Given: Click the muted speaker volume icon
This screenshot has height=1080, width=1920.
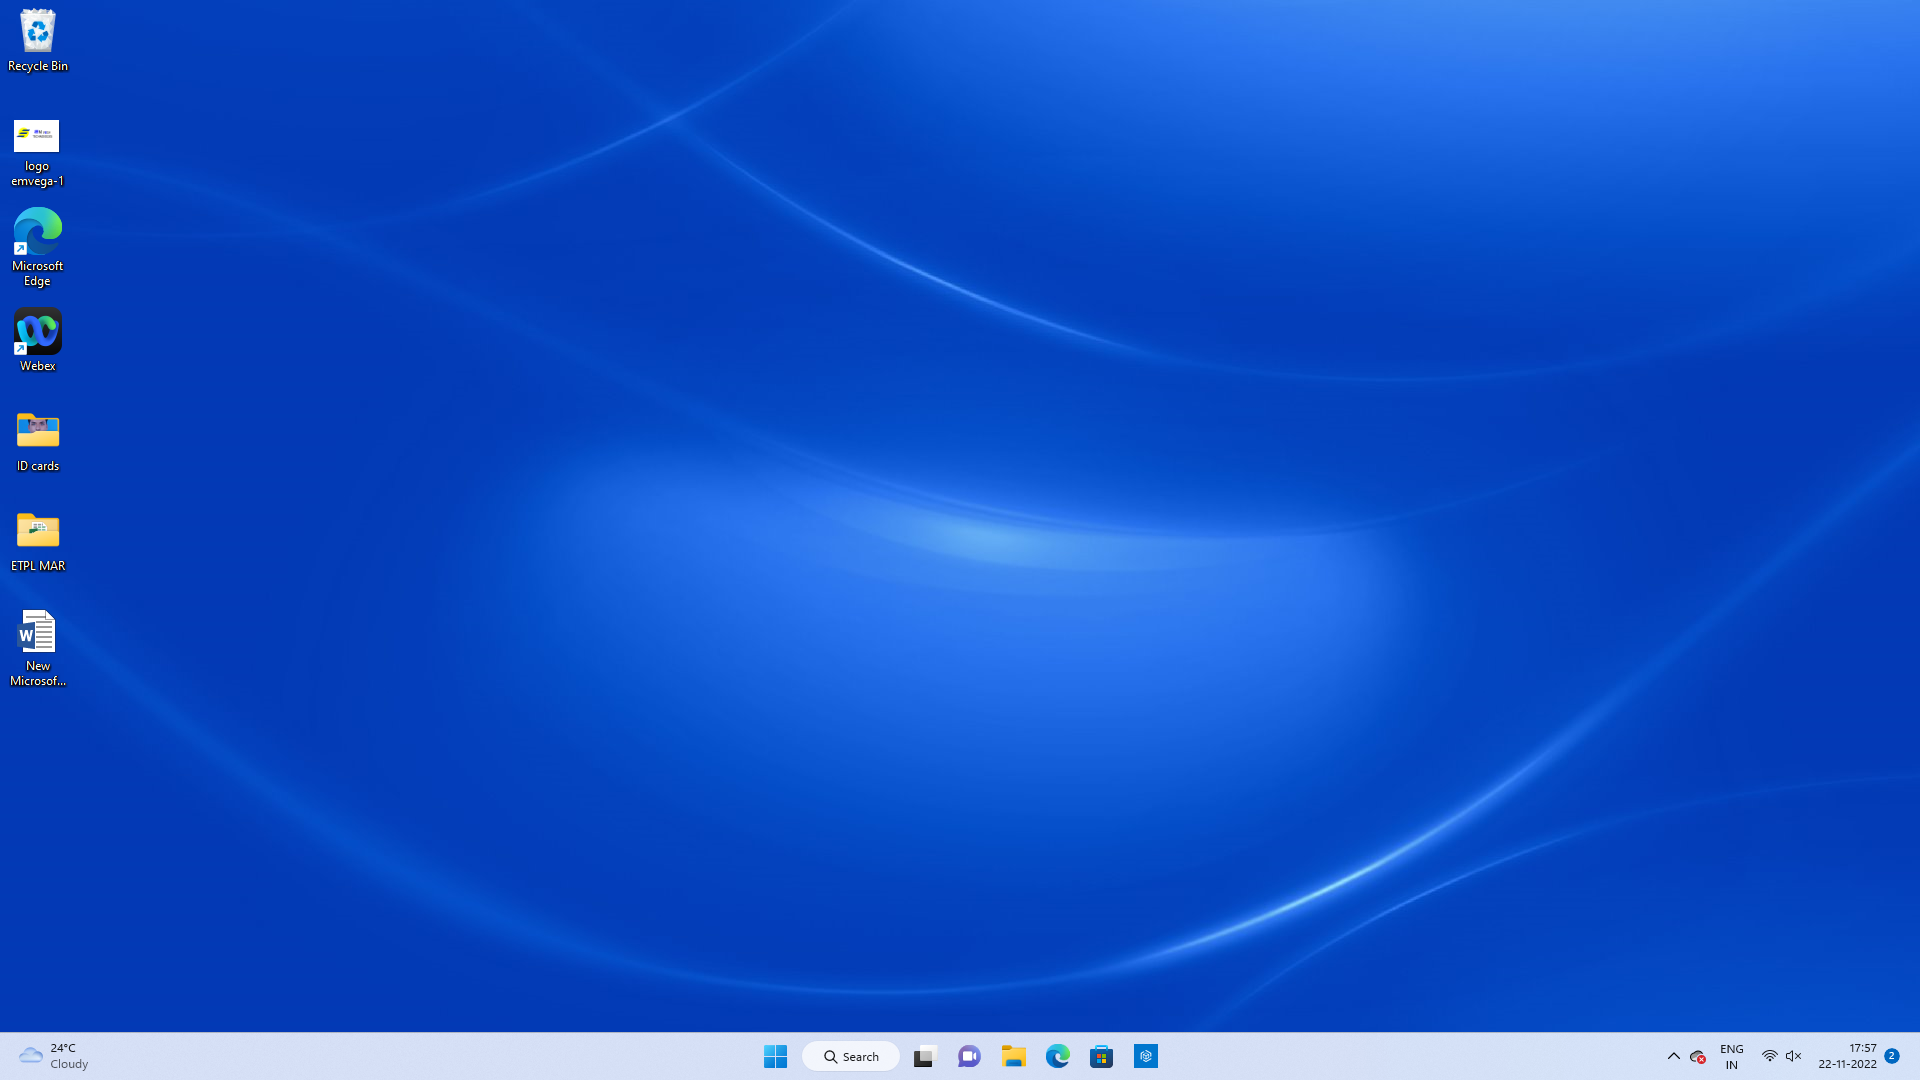Looking at the screenshot, I should [1794, 1056].
